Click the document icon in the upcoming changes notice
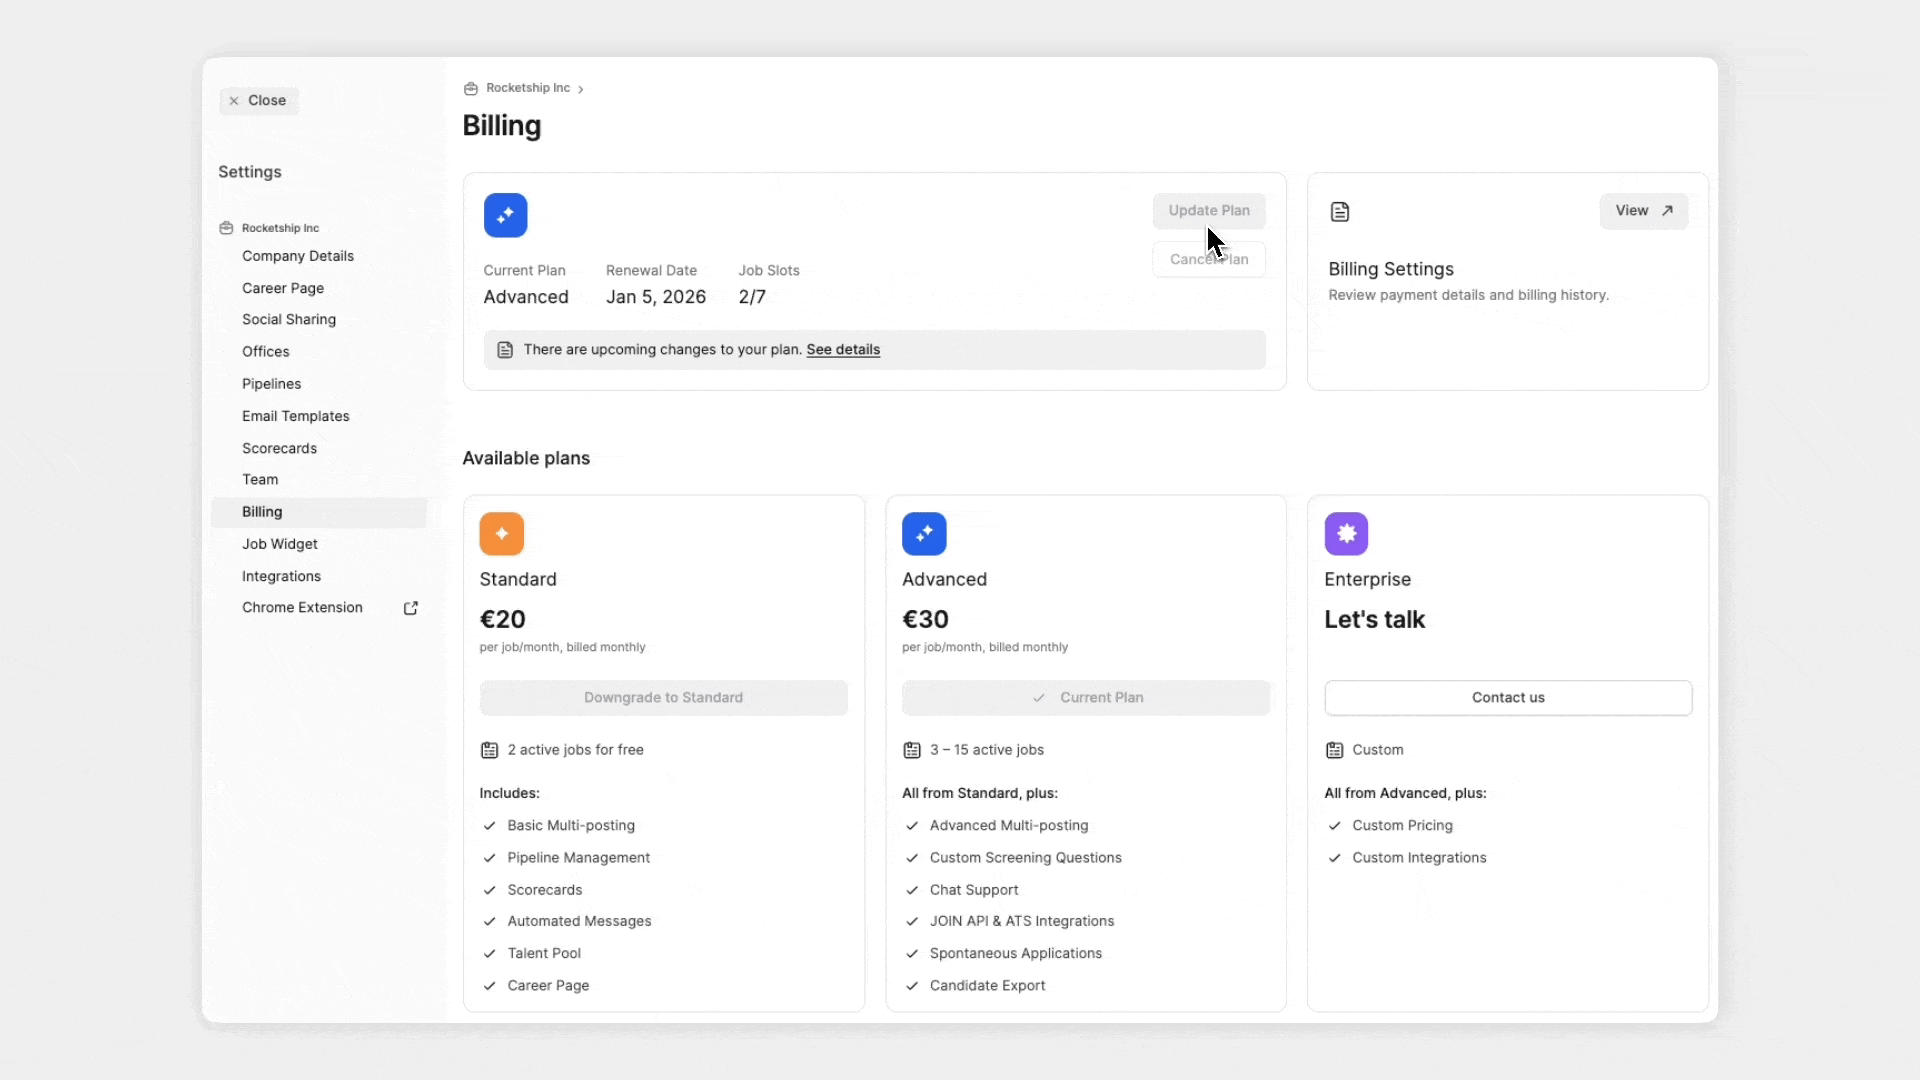1920x1080 pixels. tap(505, 350)
